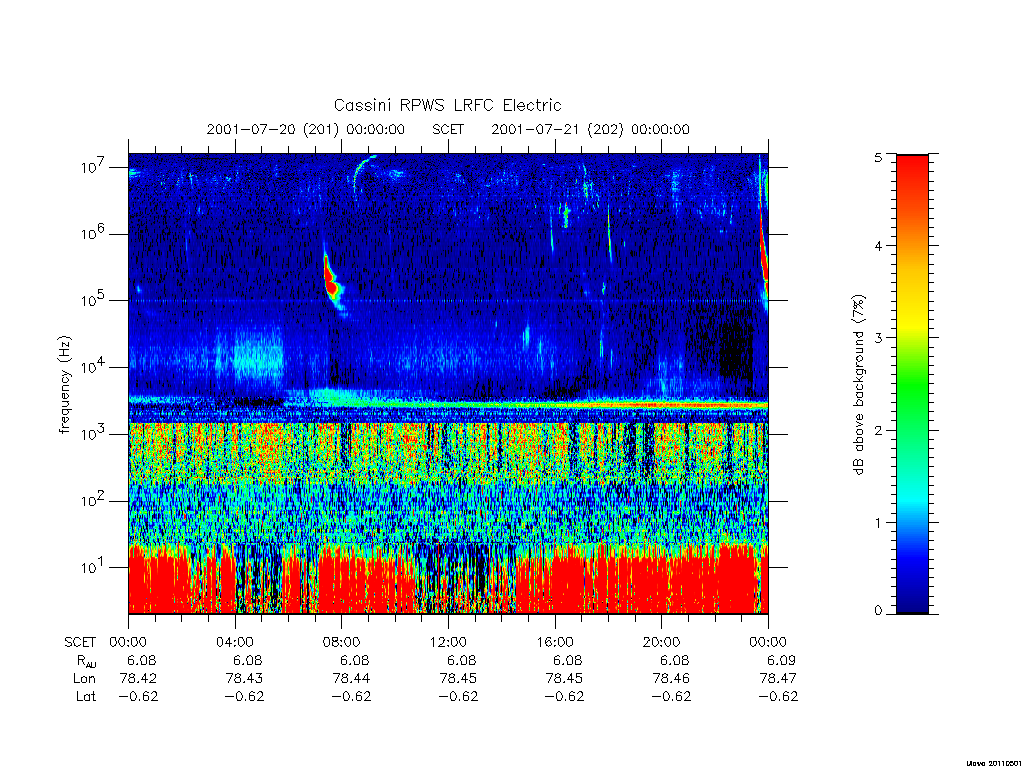Click the 10^1 frequency tick label

(x=93, y=567)
